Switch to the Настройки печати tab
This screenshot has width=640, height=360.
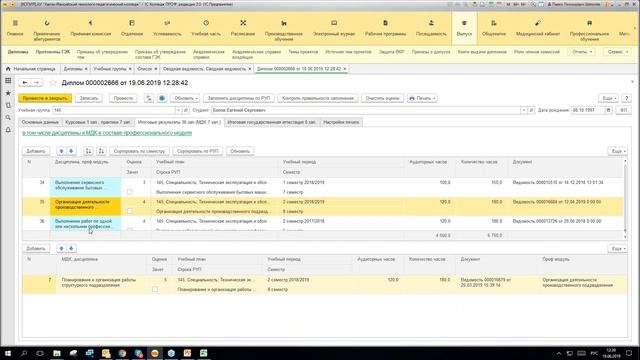[341, 122]
